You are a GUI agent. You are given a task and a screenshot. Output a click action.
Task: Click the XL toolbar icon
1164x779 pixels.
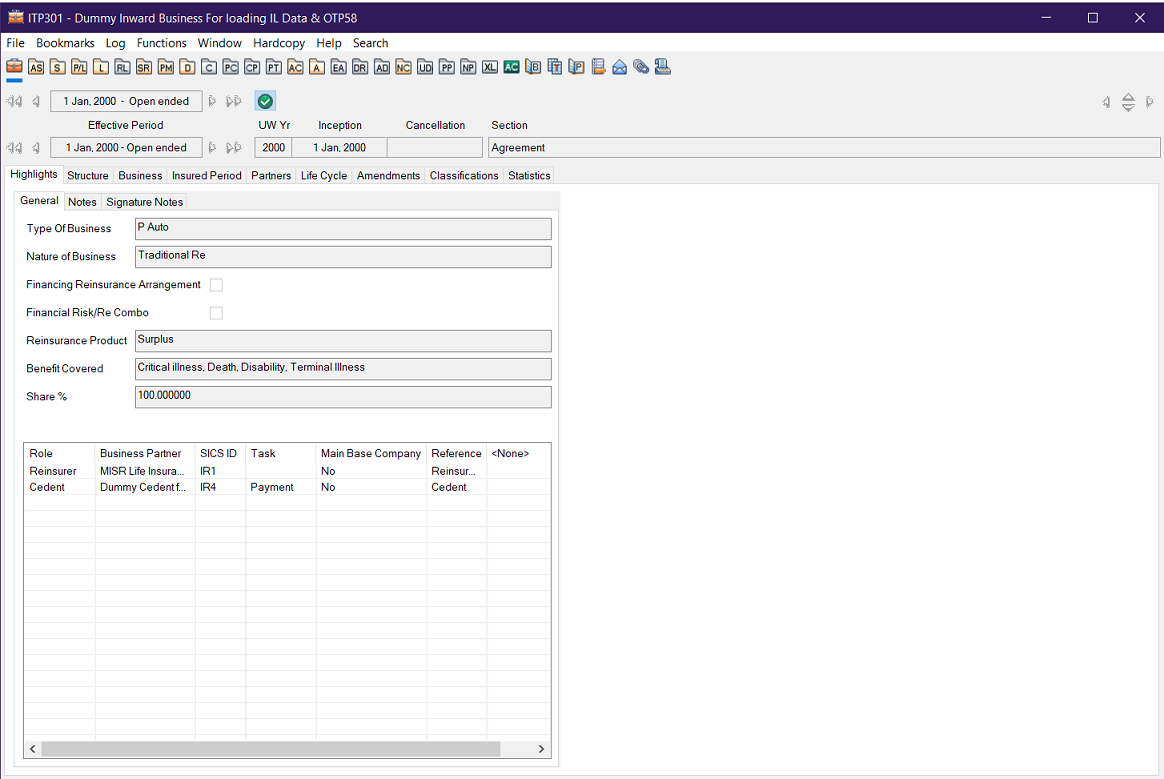click(489, 66)
